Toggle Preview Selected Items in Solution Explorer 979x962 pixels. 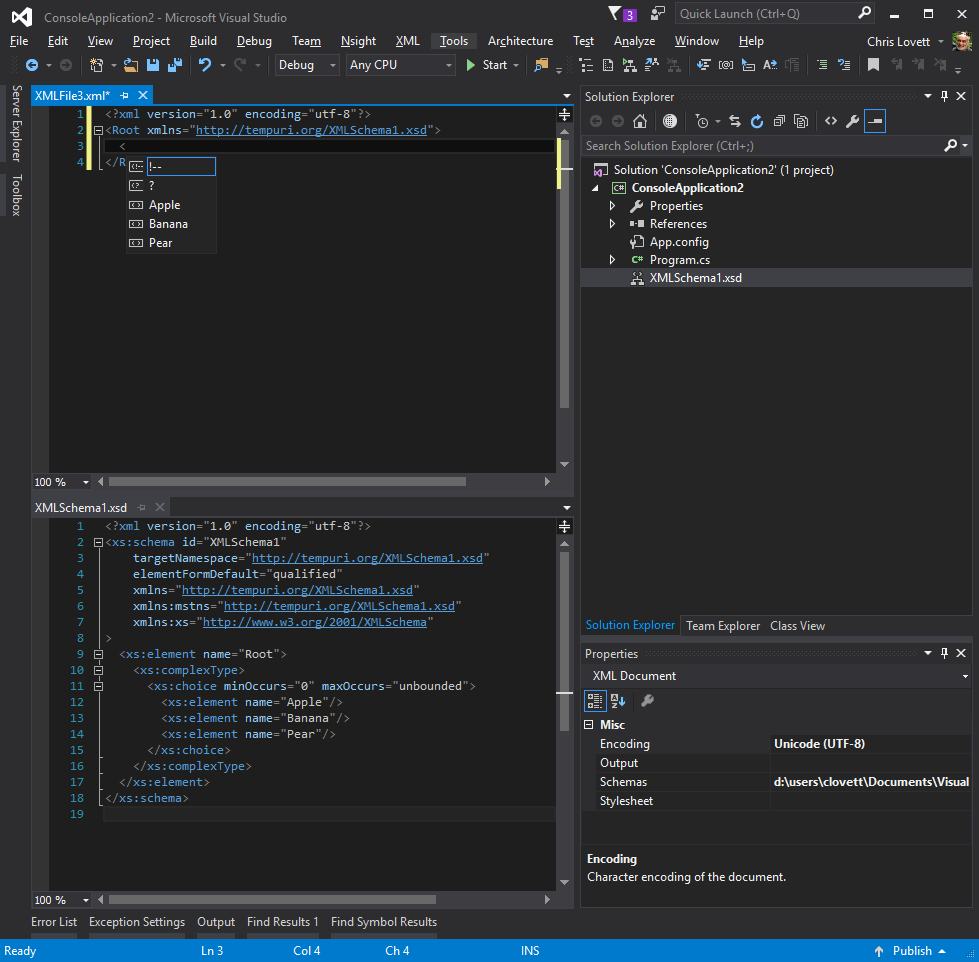(875, 121)
